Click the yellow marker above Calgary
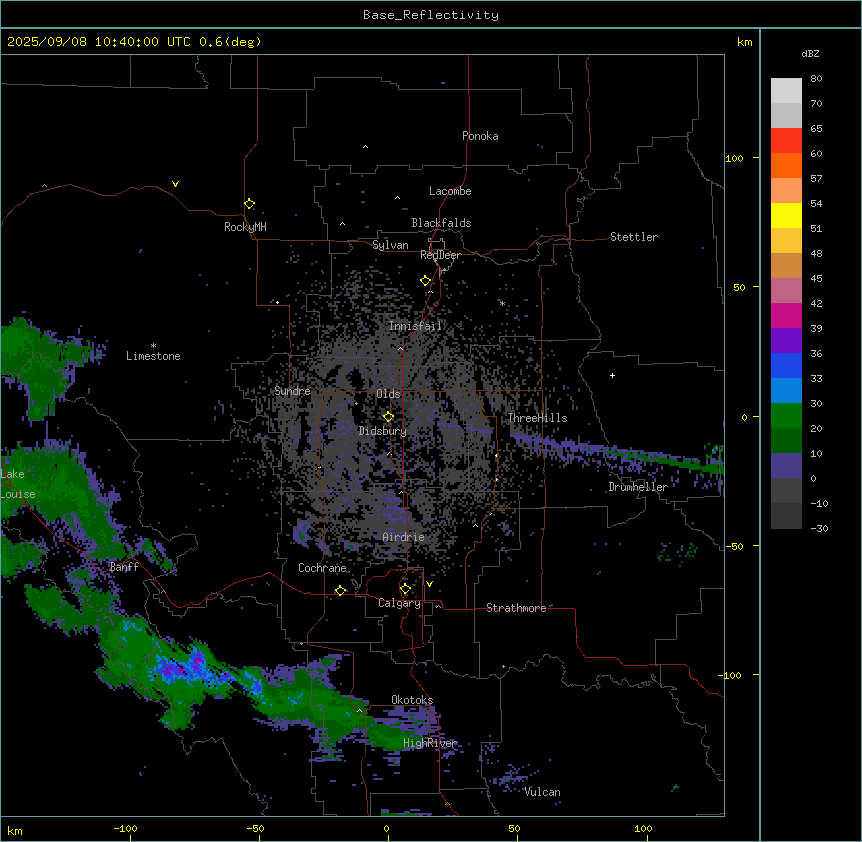 click(405, 589)
